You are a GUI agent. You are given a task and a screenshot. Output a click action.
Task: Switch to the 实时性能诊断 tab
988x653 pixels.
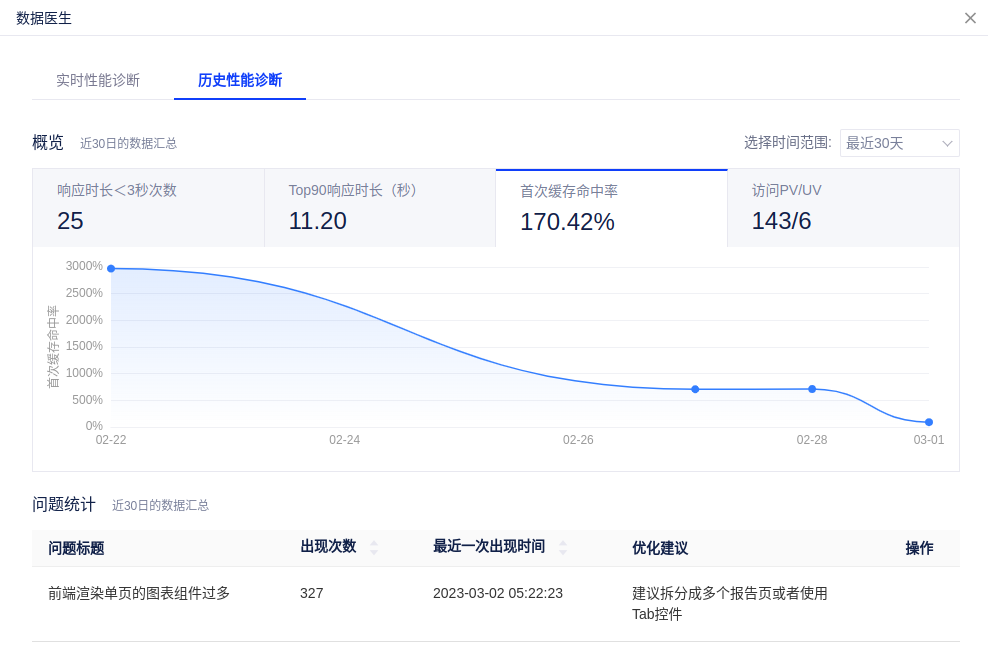[98, 80]
